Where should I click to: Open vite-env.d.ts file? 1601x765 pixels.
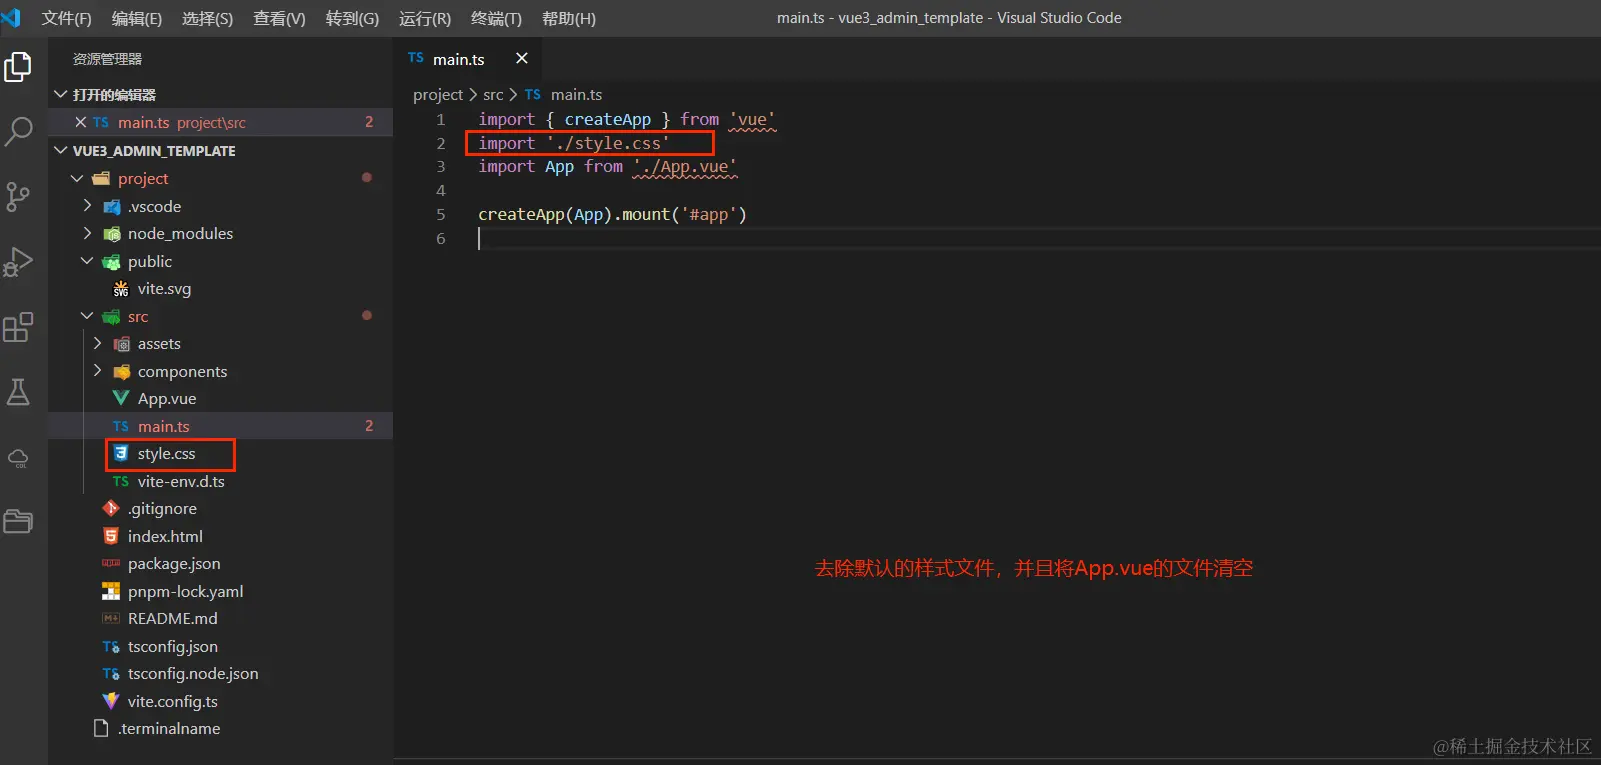click(181, 481)
